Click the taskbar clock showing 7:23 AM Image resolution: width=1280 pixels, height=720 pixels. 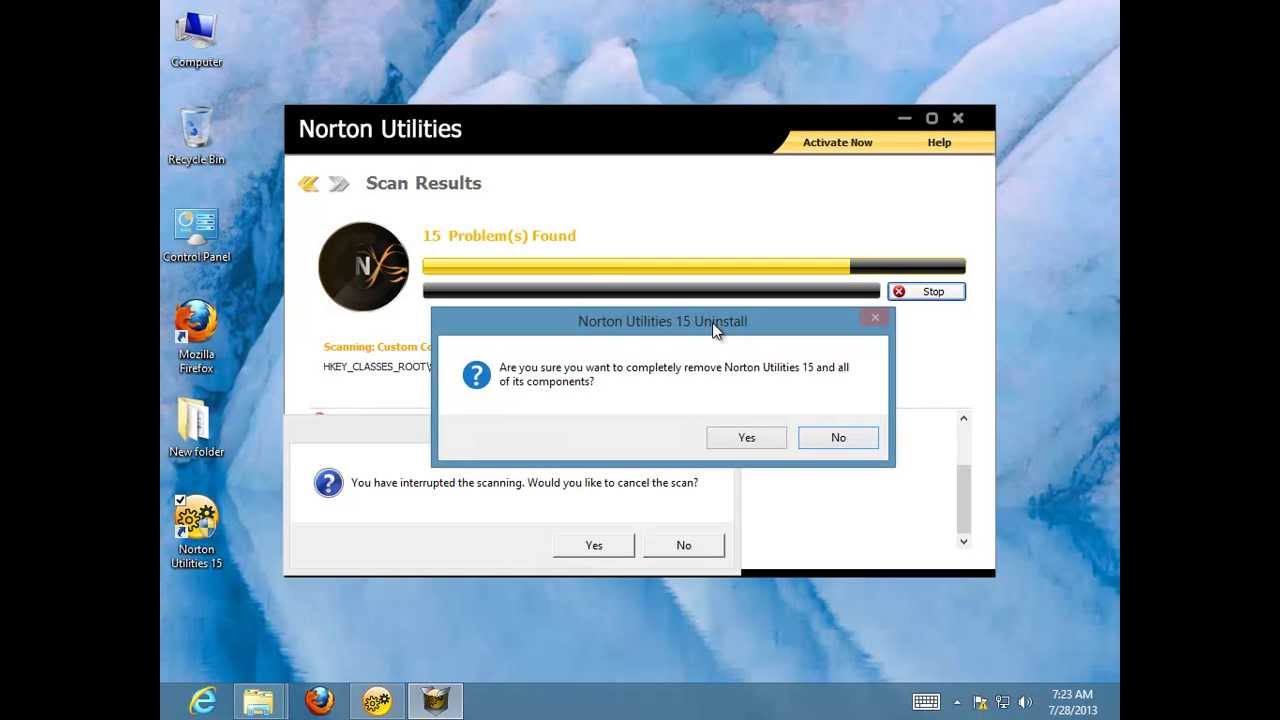(x=1072, y=702)
